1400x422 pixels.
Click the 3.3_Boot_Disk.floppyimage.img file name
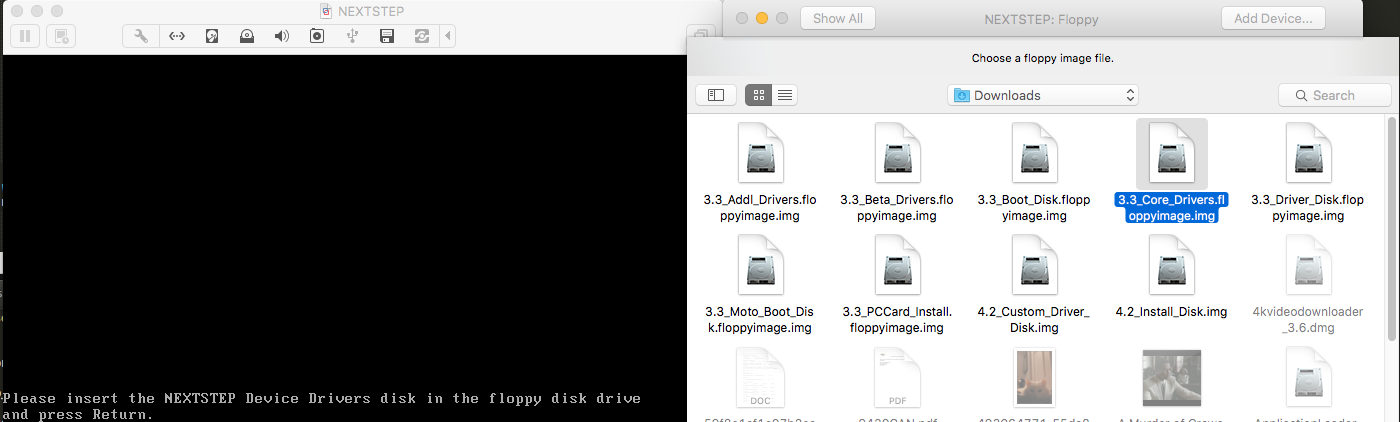[1035, 207]
